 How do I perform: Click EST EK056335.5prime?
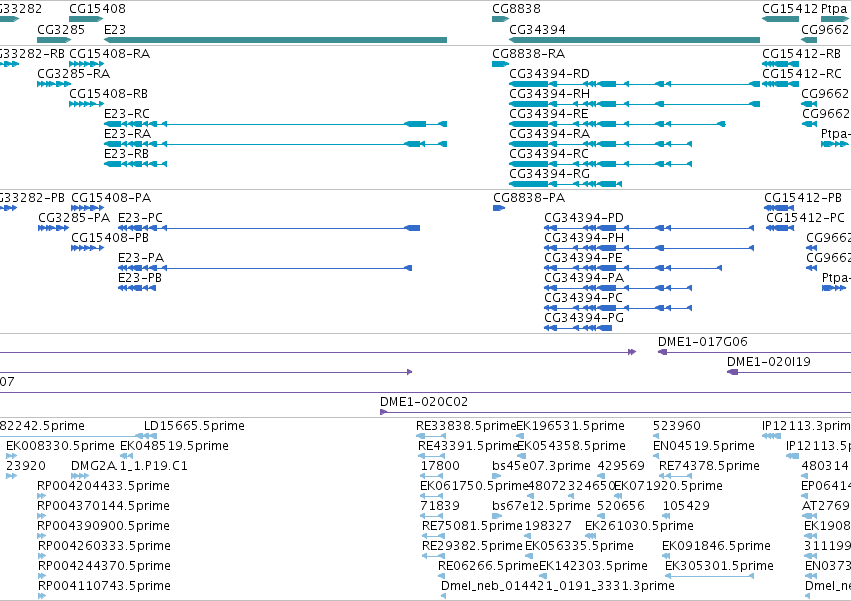pos(579,546)
